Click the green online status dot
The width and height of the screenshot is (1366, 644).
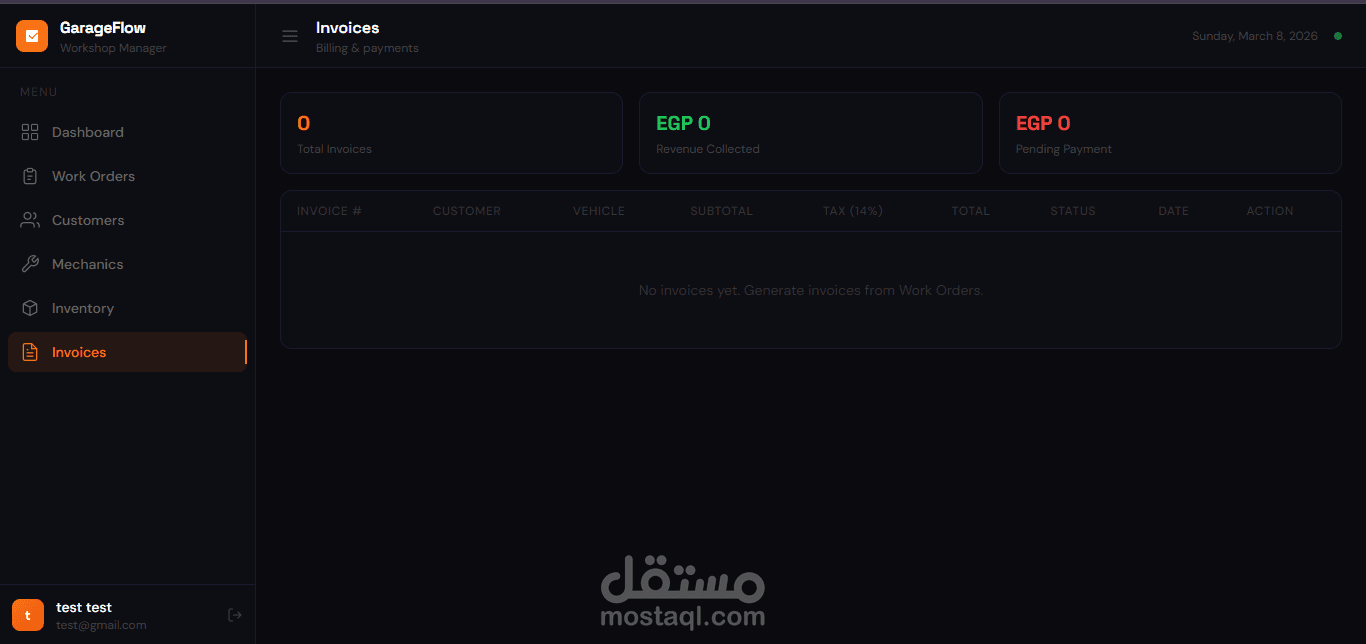point(1338,36)
